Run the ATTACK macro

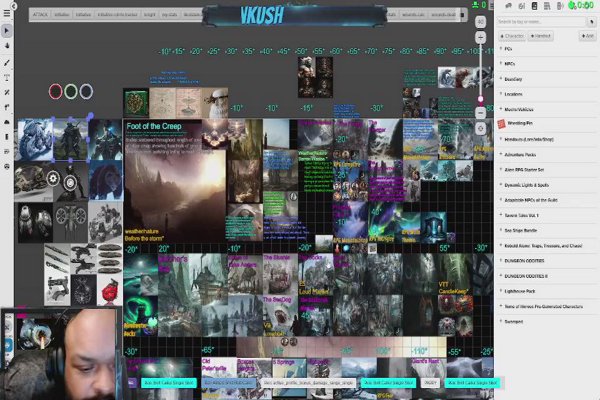tap(40, 15)
